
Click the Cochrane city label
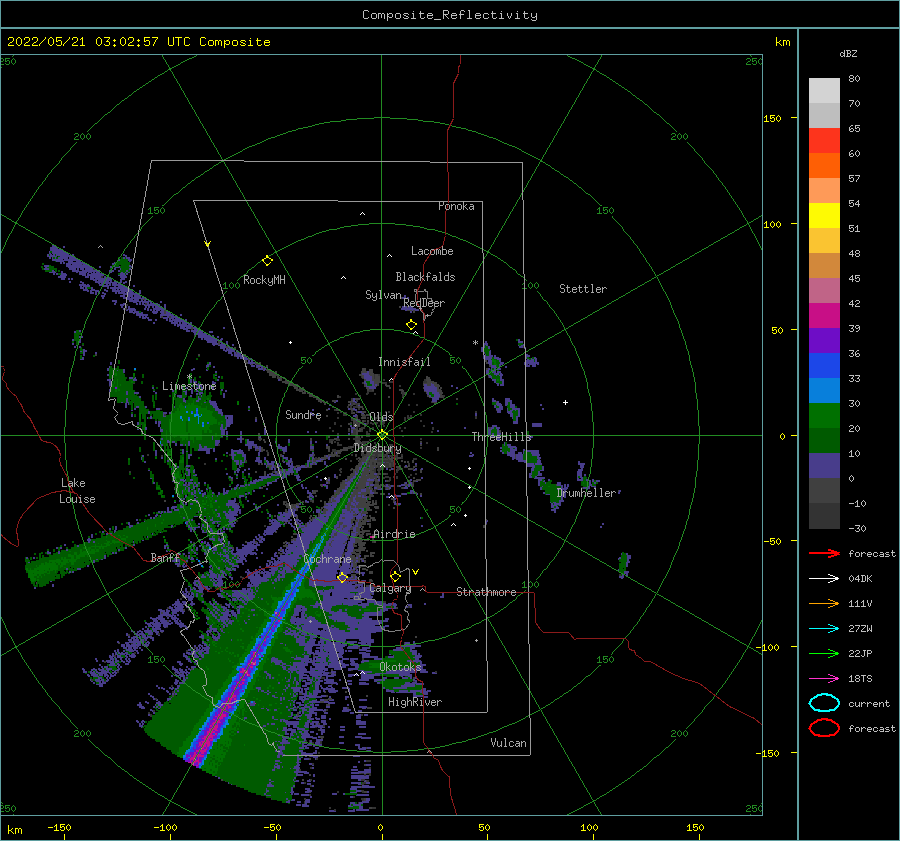coord(327,559)
